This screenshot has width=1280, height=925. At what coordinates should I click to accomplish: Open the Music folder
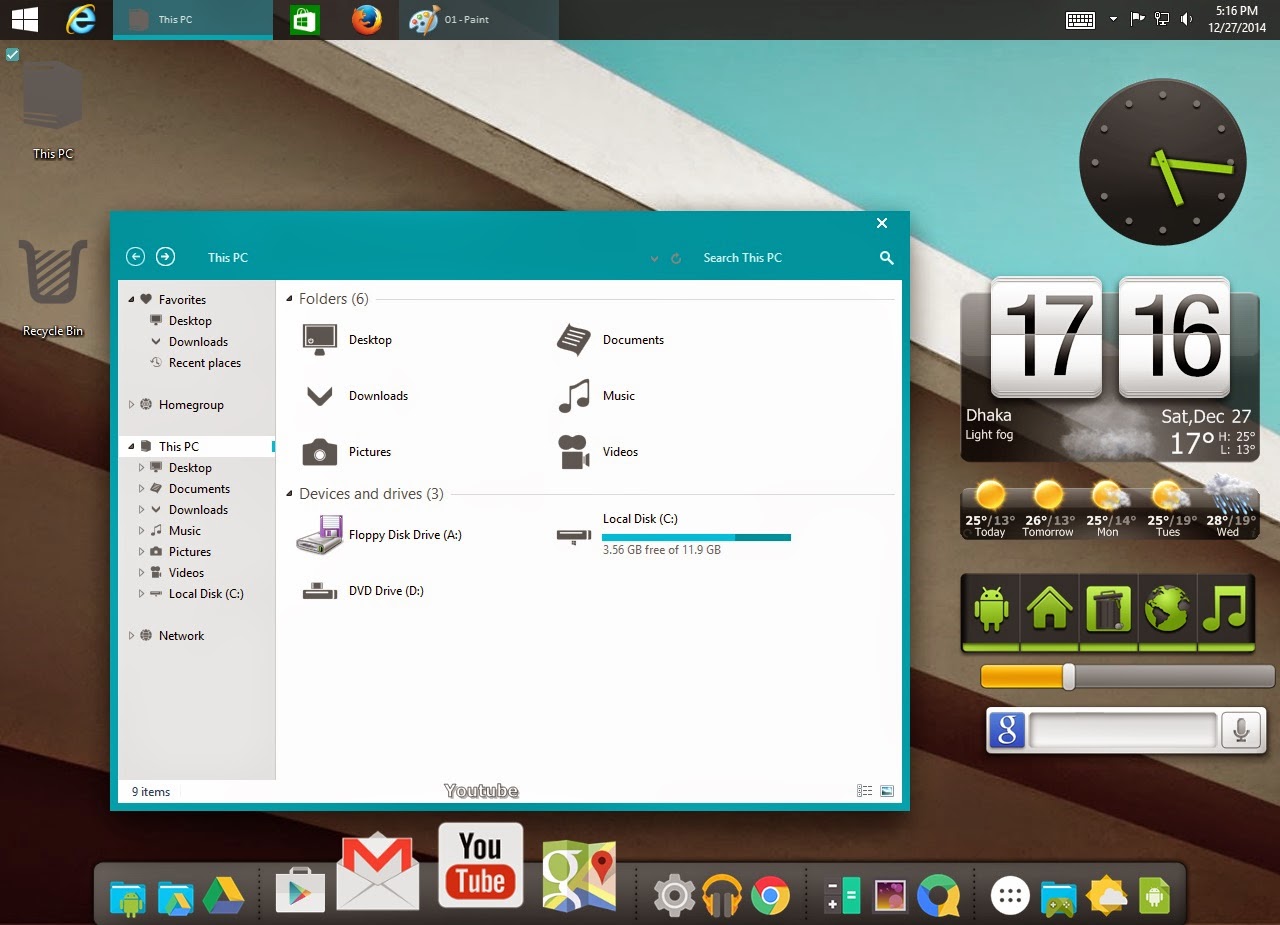[596, 396]
